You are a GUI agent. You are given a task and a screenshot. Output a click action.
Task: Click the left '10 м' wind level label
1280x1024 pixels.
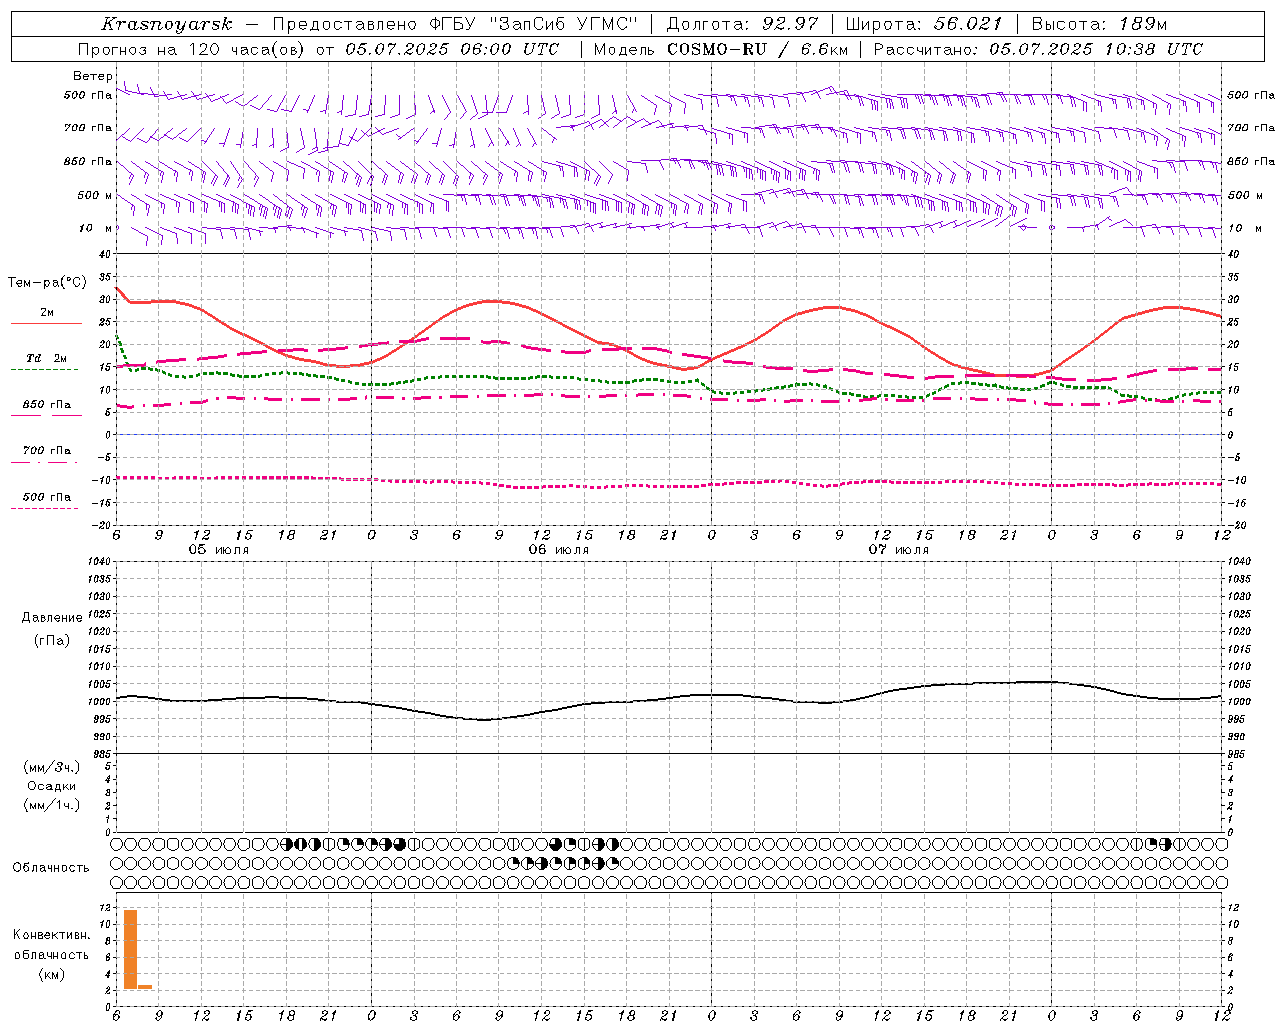(96, 228)
